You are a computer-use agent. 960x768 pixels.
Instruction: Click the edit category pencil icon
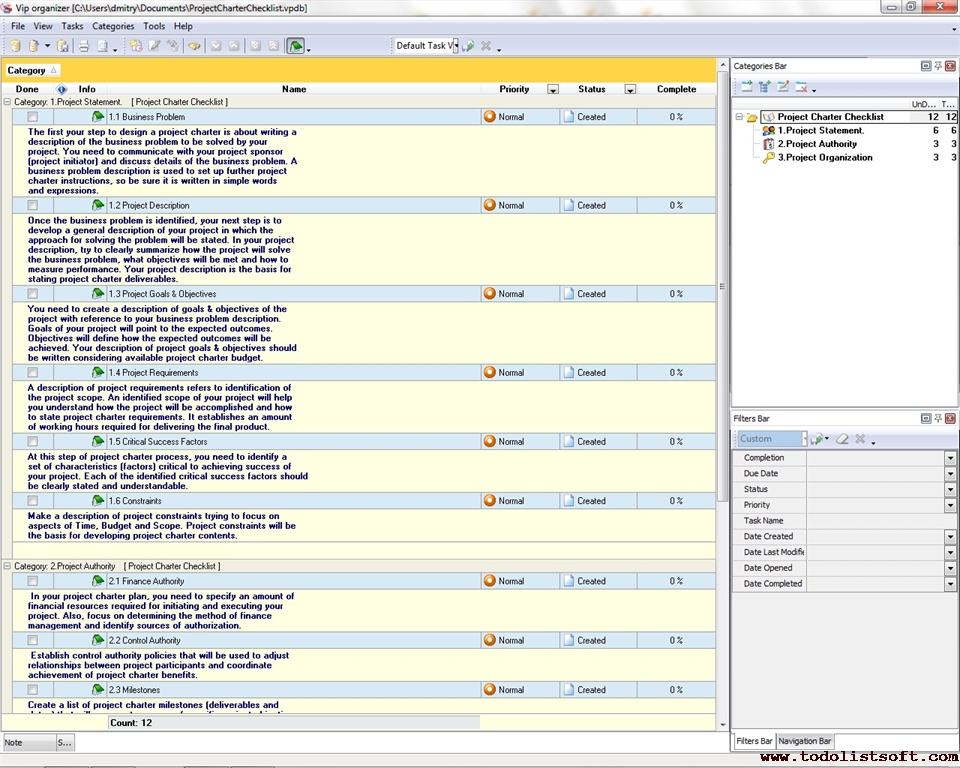(783, 87)
